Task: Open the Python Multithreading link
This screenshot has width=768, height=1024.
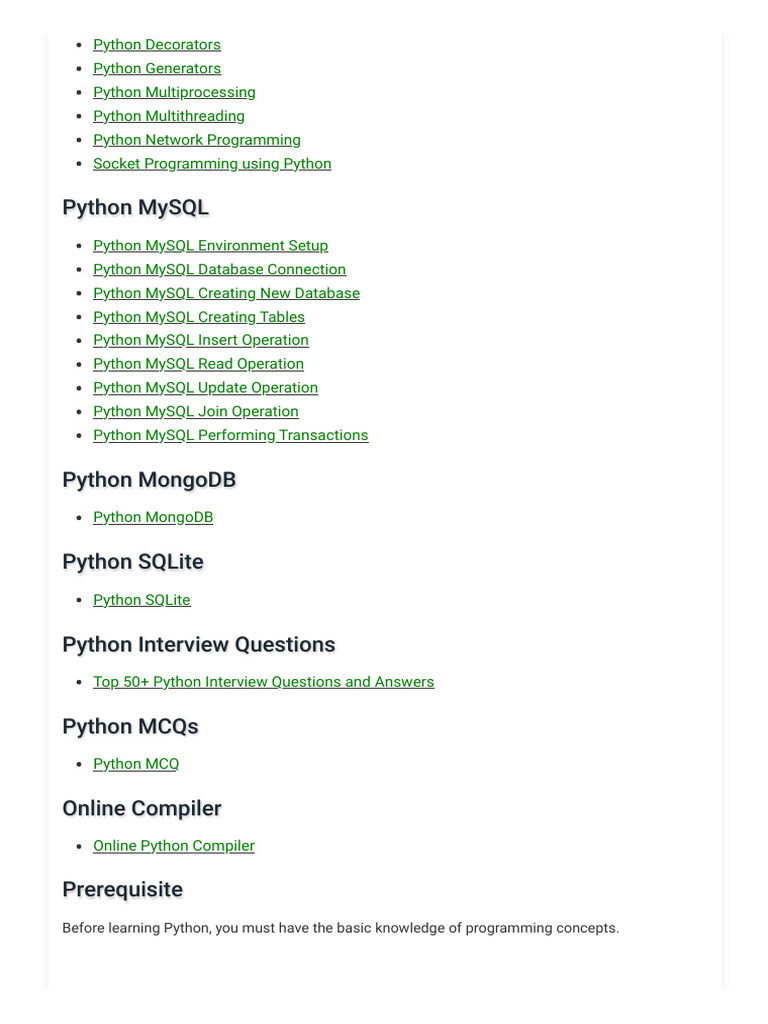Action: (168, 116)
